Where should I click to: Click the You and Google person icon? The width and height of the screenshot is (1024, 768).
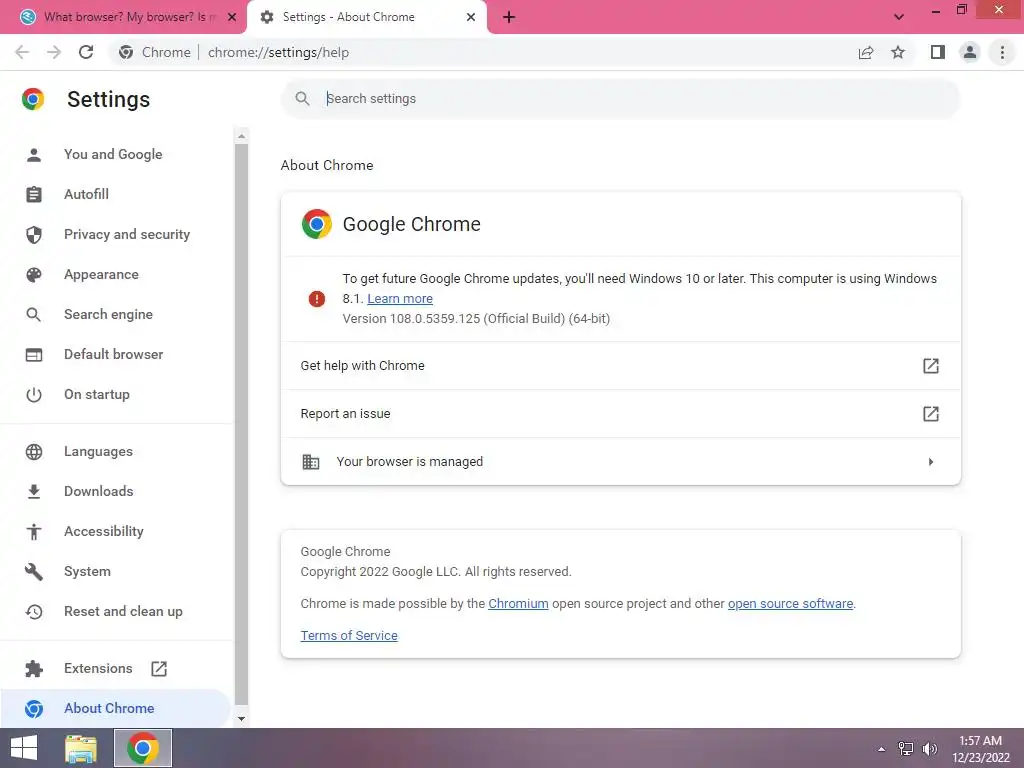click(x=34, y=155)
